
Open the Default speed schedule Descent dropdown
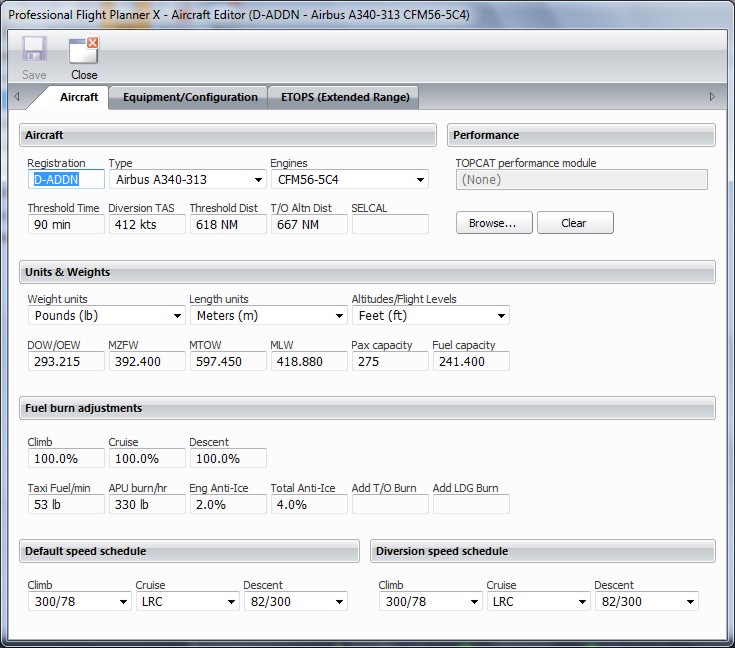[x=296, y=602]
